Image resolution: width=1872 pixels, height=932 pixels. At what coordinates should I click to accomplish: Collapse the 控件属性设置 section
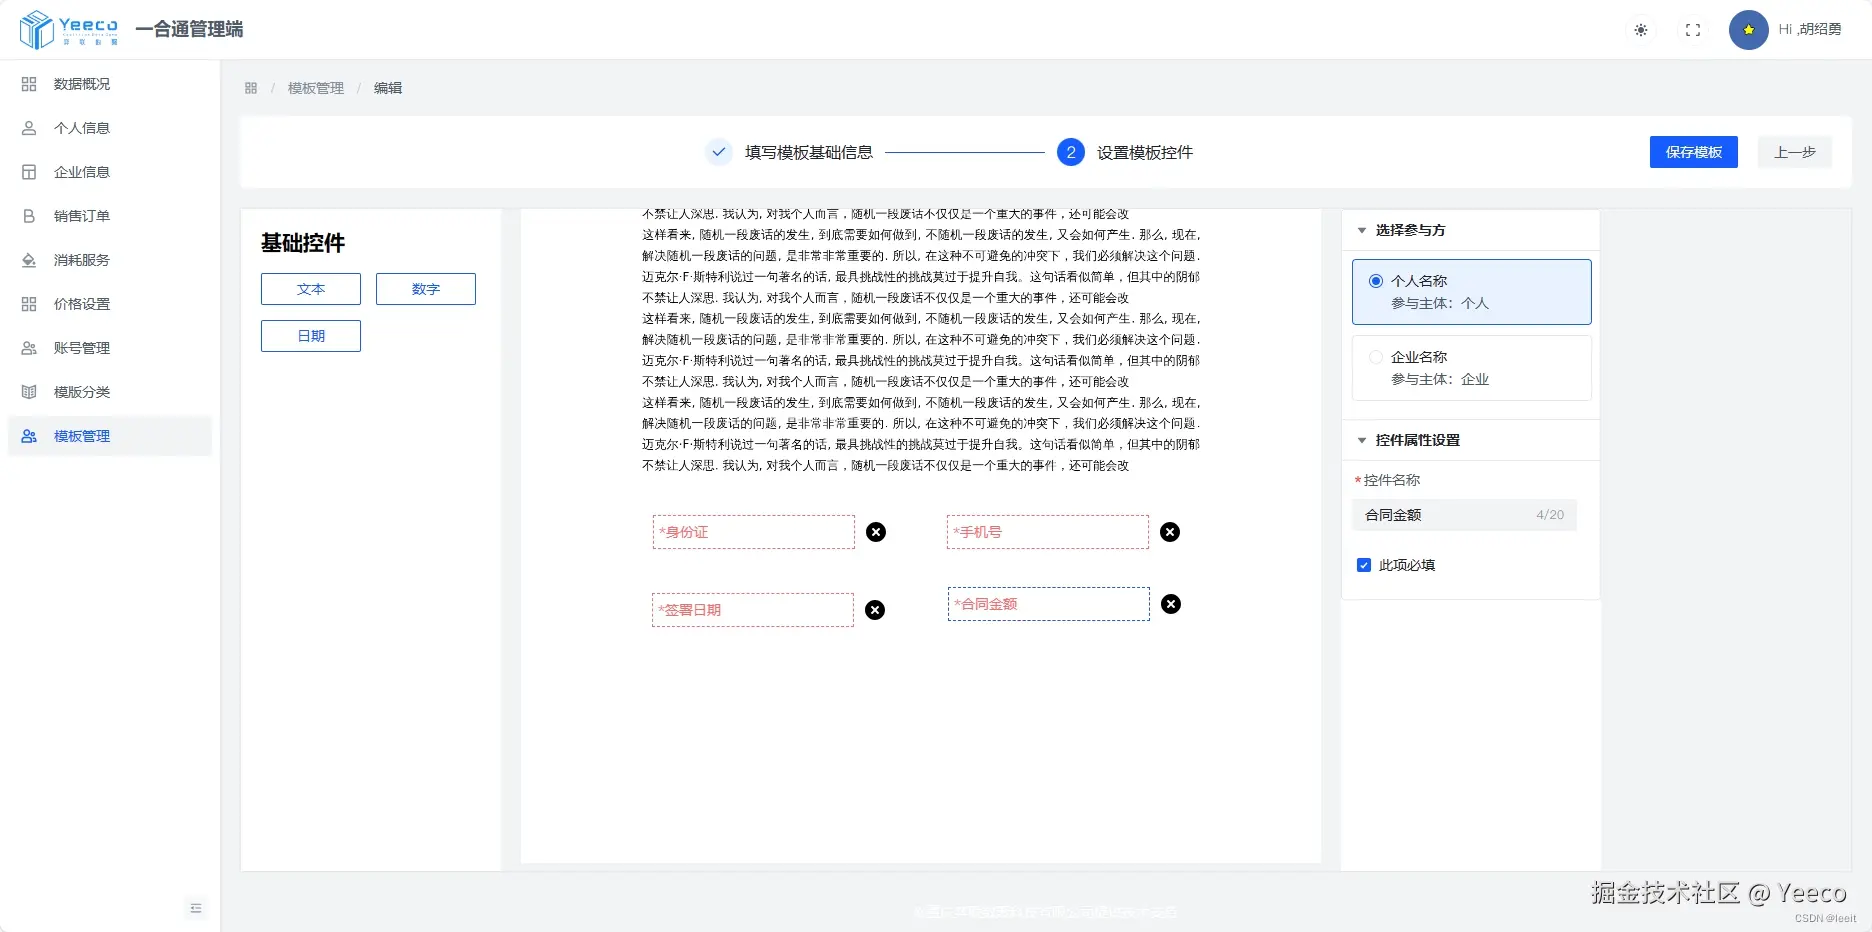tap(1362, 440)
